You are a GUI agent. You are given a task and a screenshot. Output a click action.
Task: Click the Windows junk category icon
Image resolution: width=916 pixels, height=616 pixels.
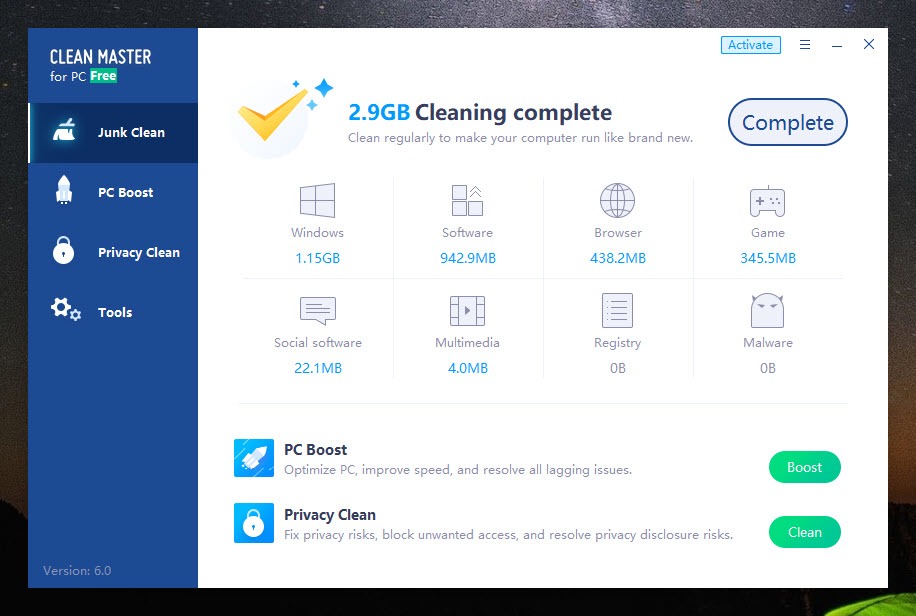coord(317,201)
